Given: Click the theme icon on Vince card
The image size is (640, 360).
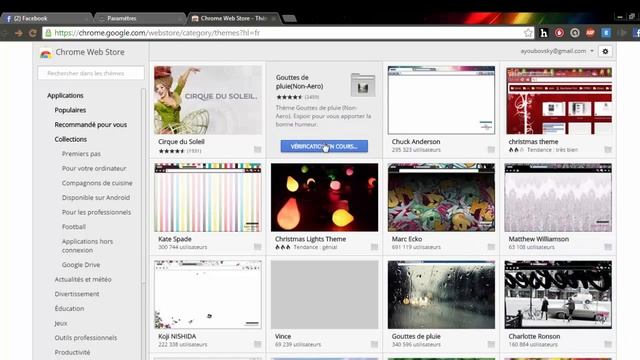Looking at the screenshot, I should tap(374, 344).
